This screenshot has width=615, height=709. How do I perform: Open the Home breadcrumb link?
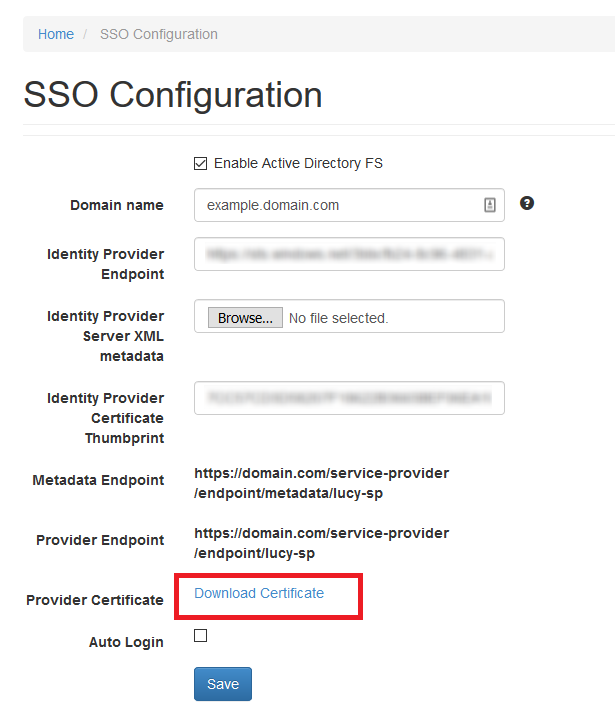(x=56, y=34)
